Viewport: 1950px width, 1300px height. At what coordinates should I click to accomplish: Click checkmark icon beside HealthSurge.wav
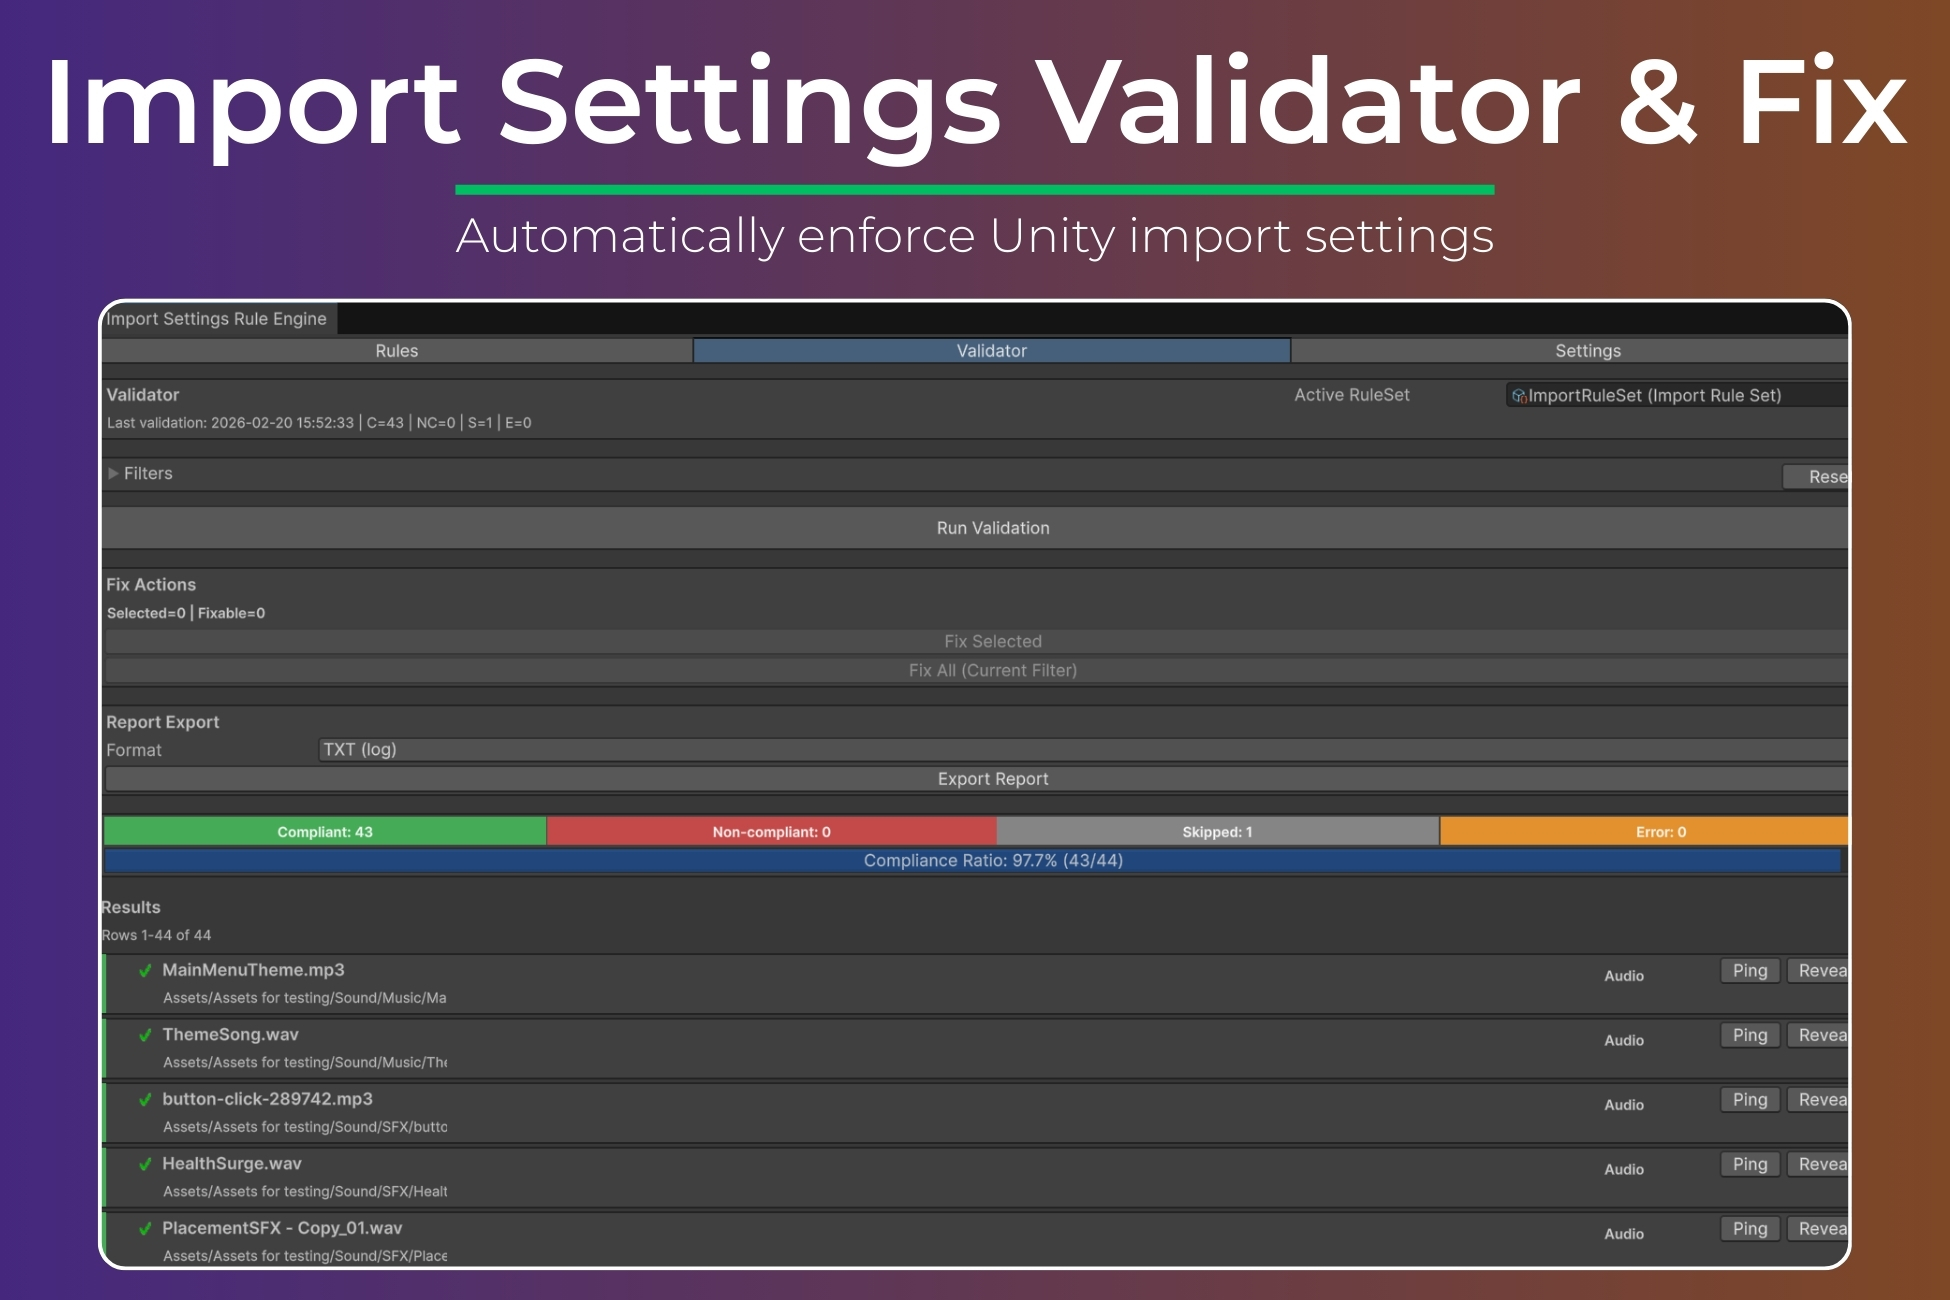(x=145, y=1164)
